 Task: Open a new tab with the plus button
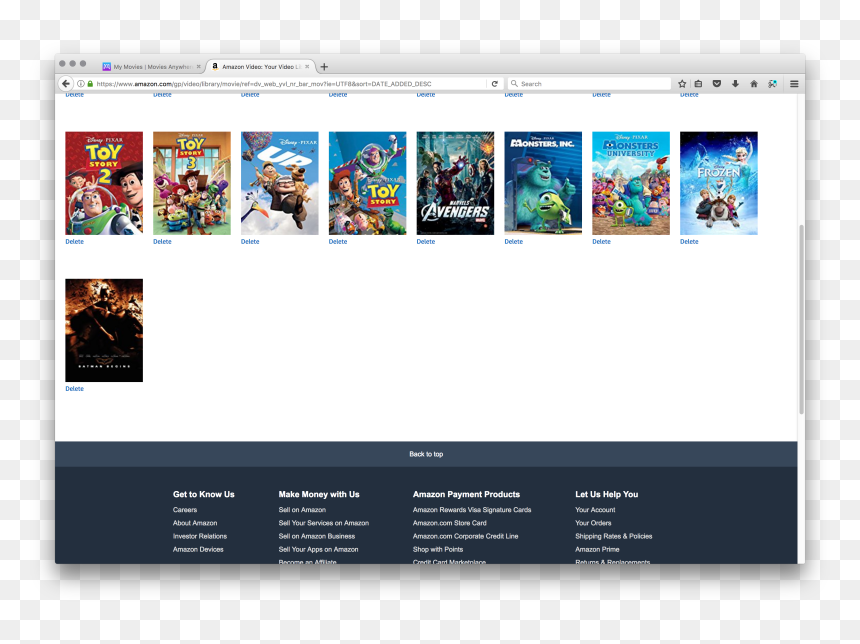[x=324, y=67]
